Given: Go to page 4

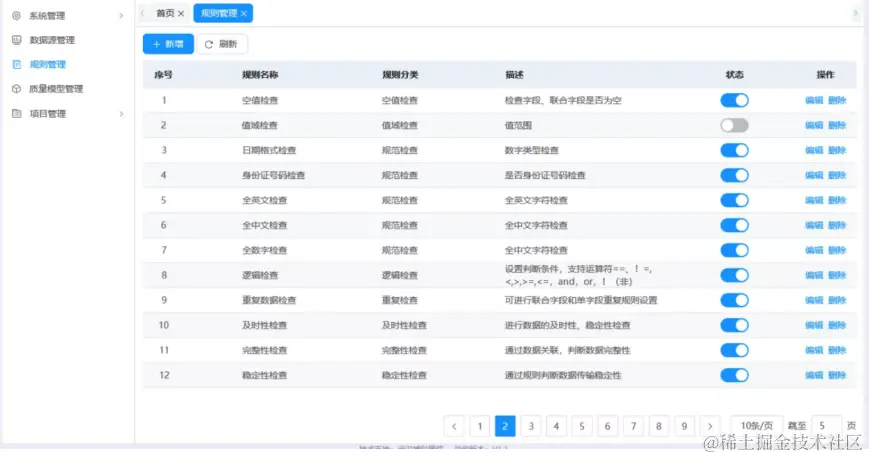Looking at the screenshot, I should click(556, 426).
